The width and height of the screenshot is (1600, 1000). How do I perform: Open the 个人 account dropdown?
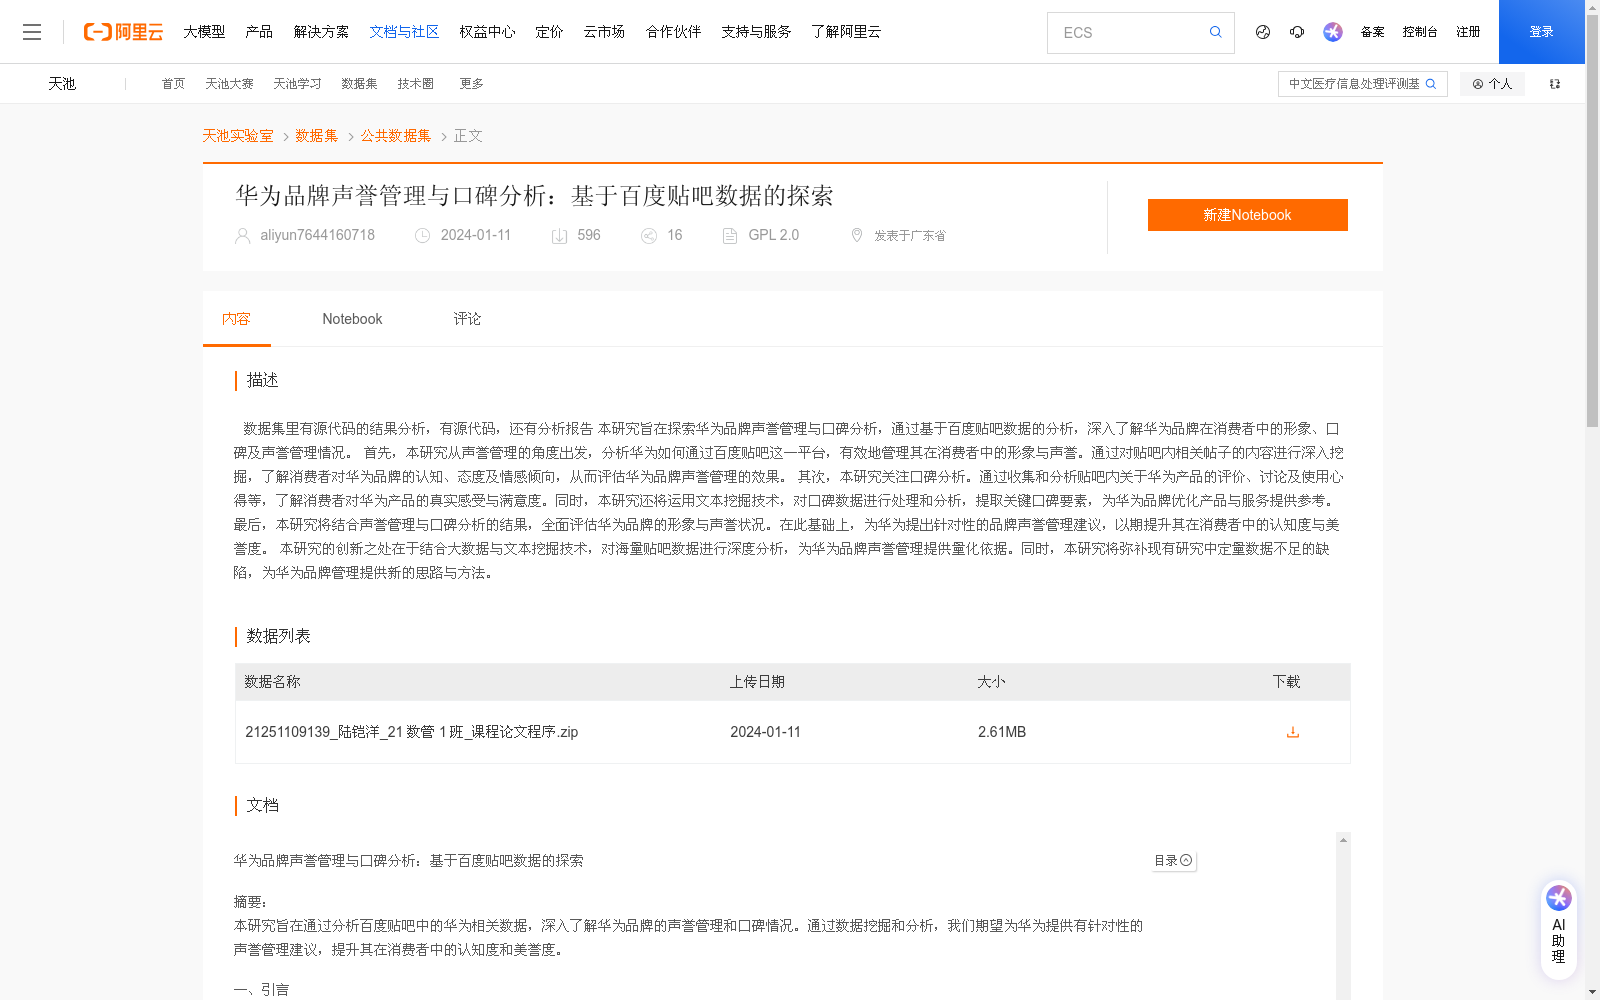pyautogui.click(x=1492, y=84)
